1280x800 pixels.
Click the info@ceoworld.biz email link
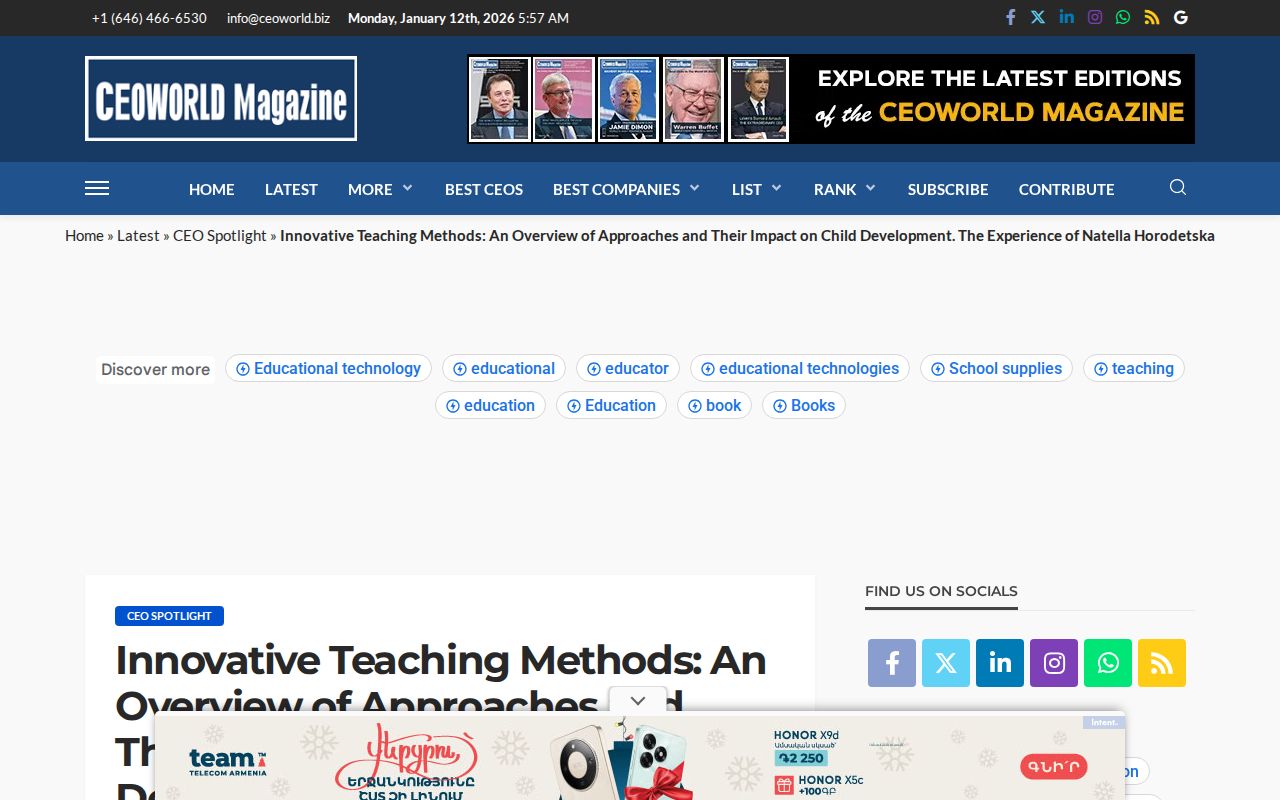click(x=278, y=18)
